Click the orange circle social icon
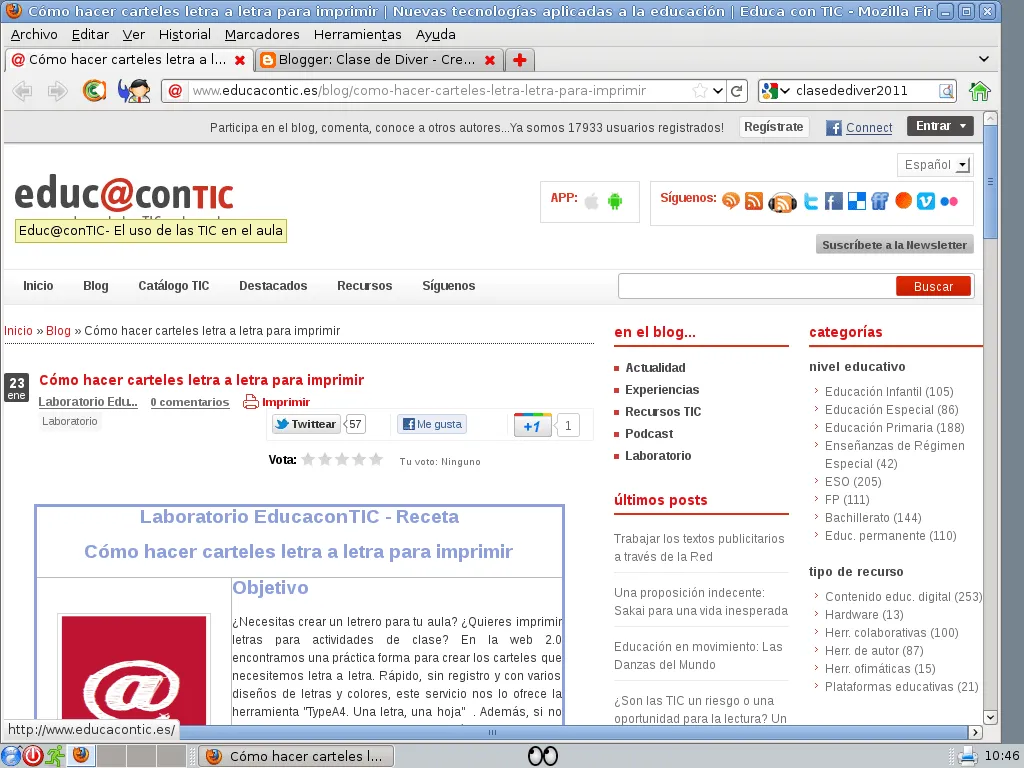 (903, 200)
